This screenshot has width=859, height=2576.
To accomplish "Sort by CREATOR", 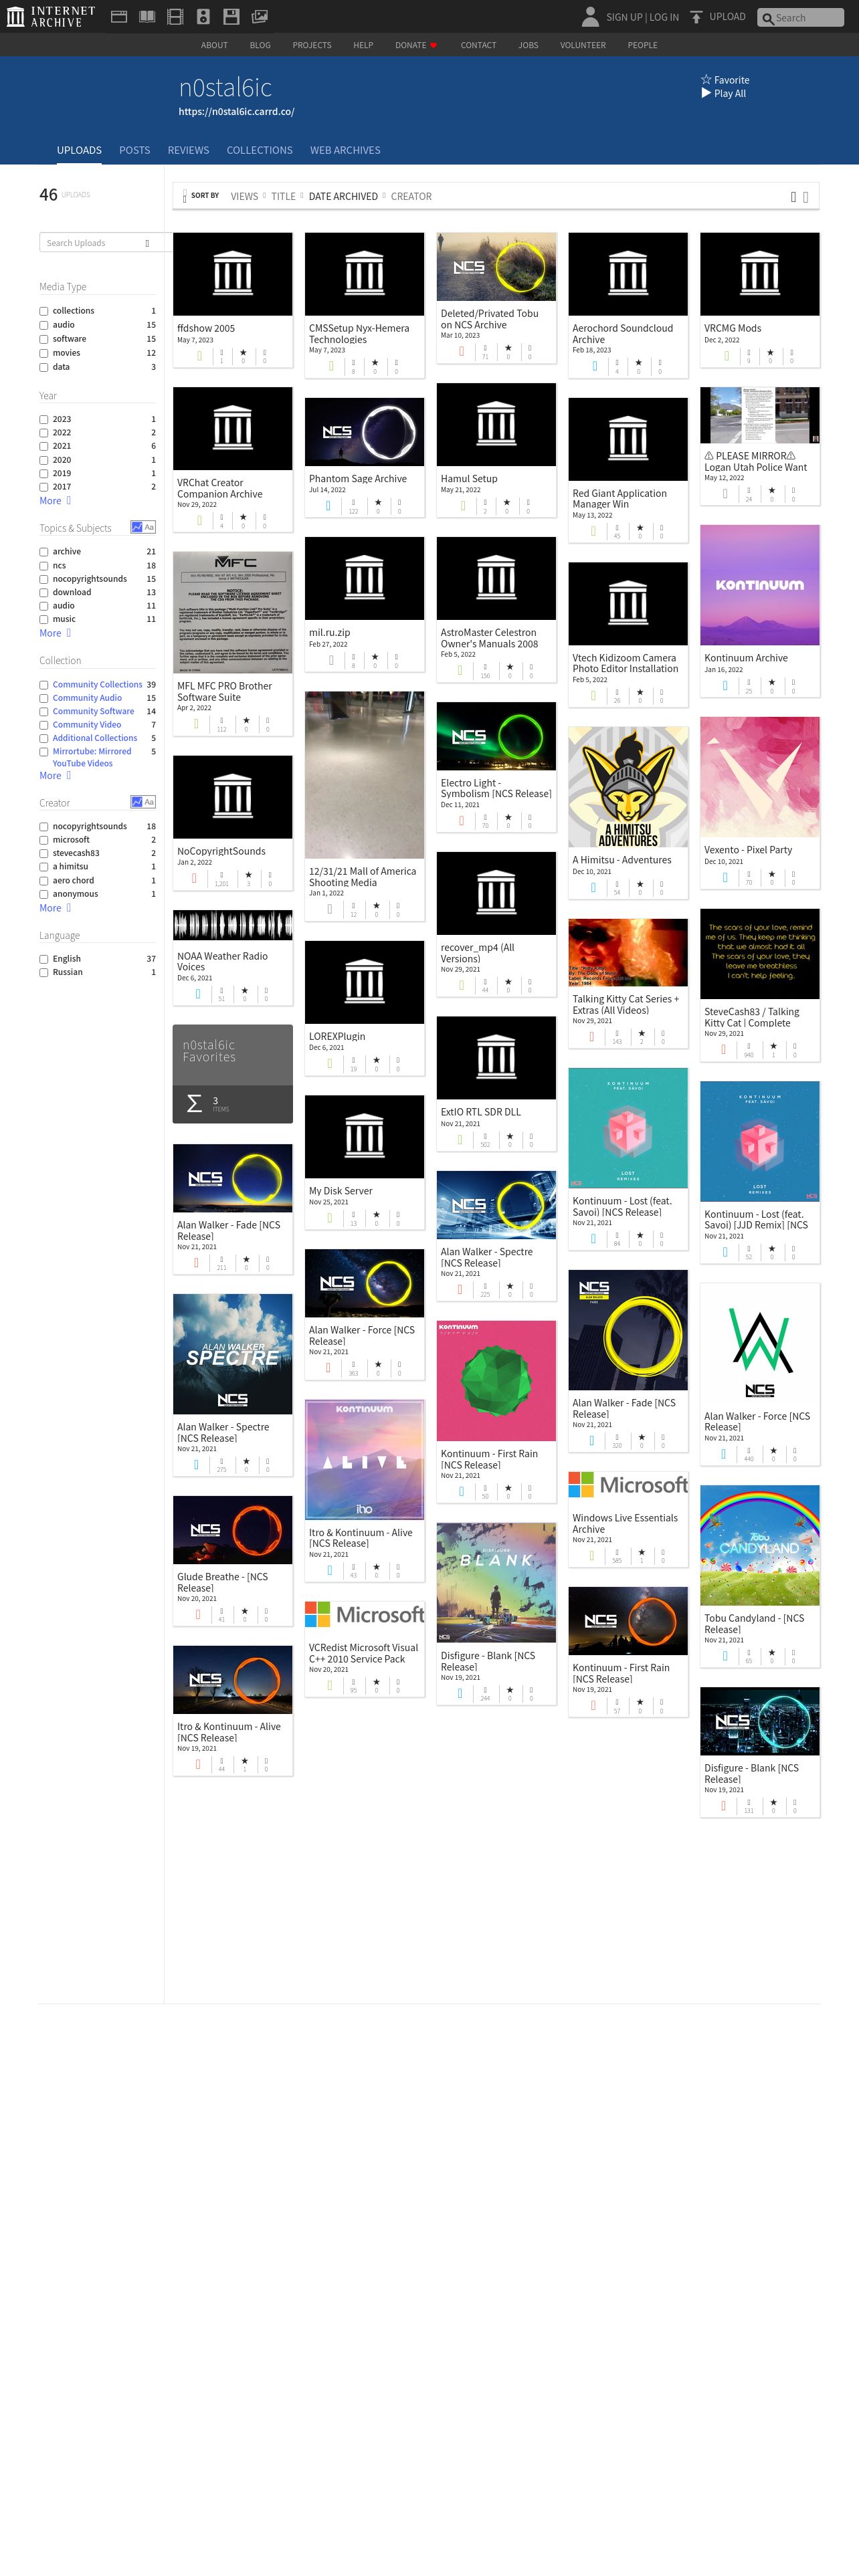I will (x=411, y=196).
